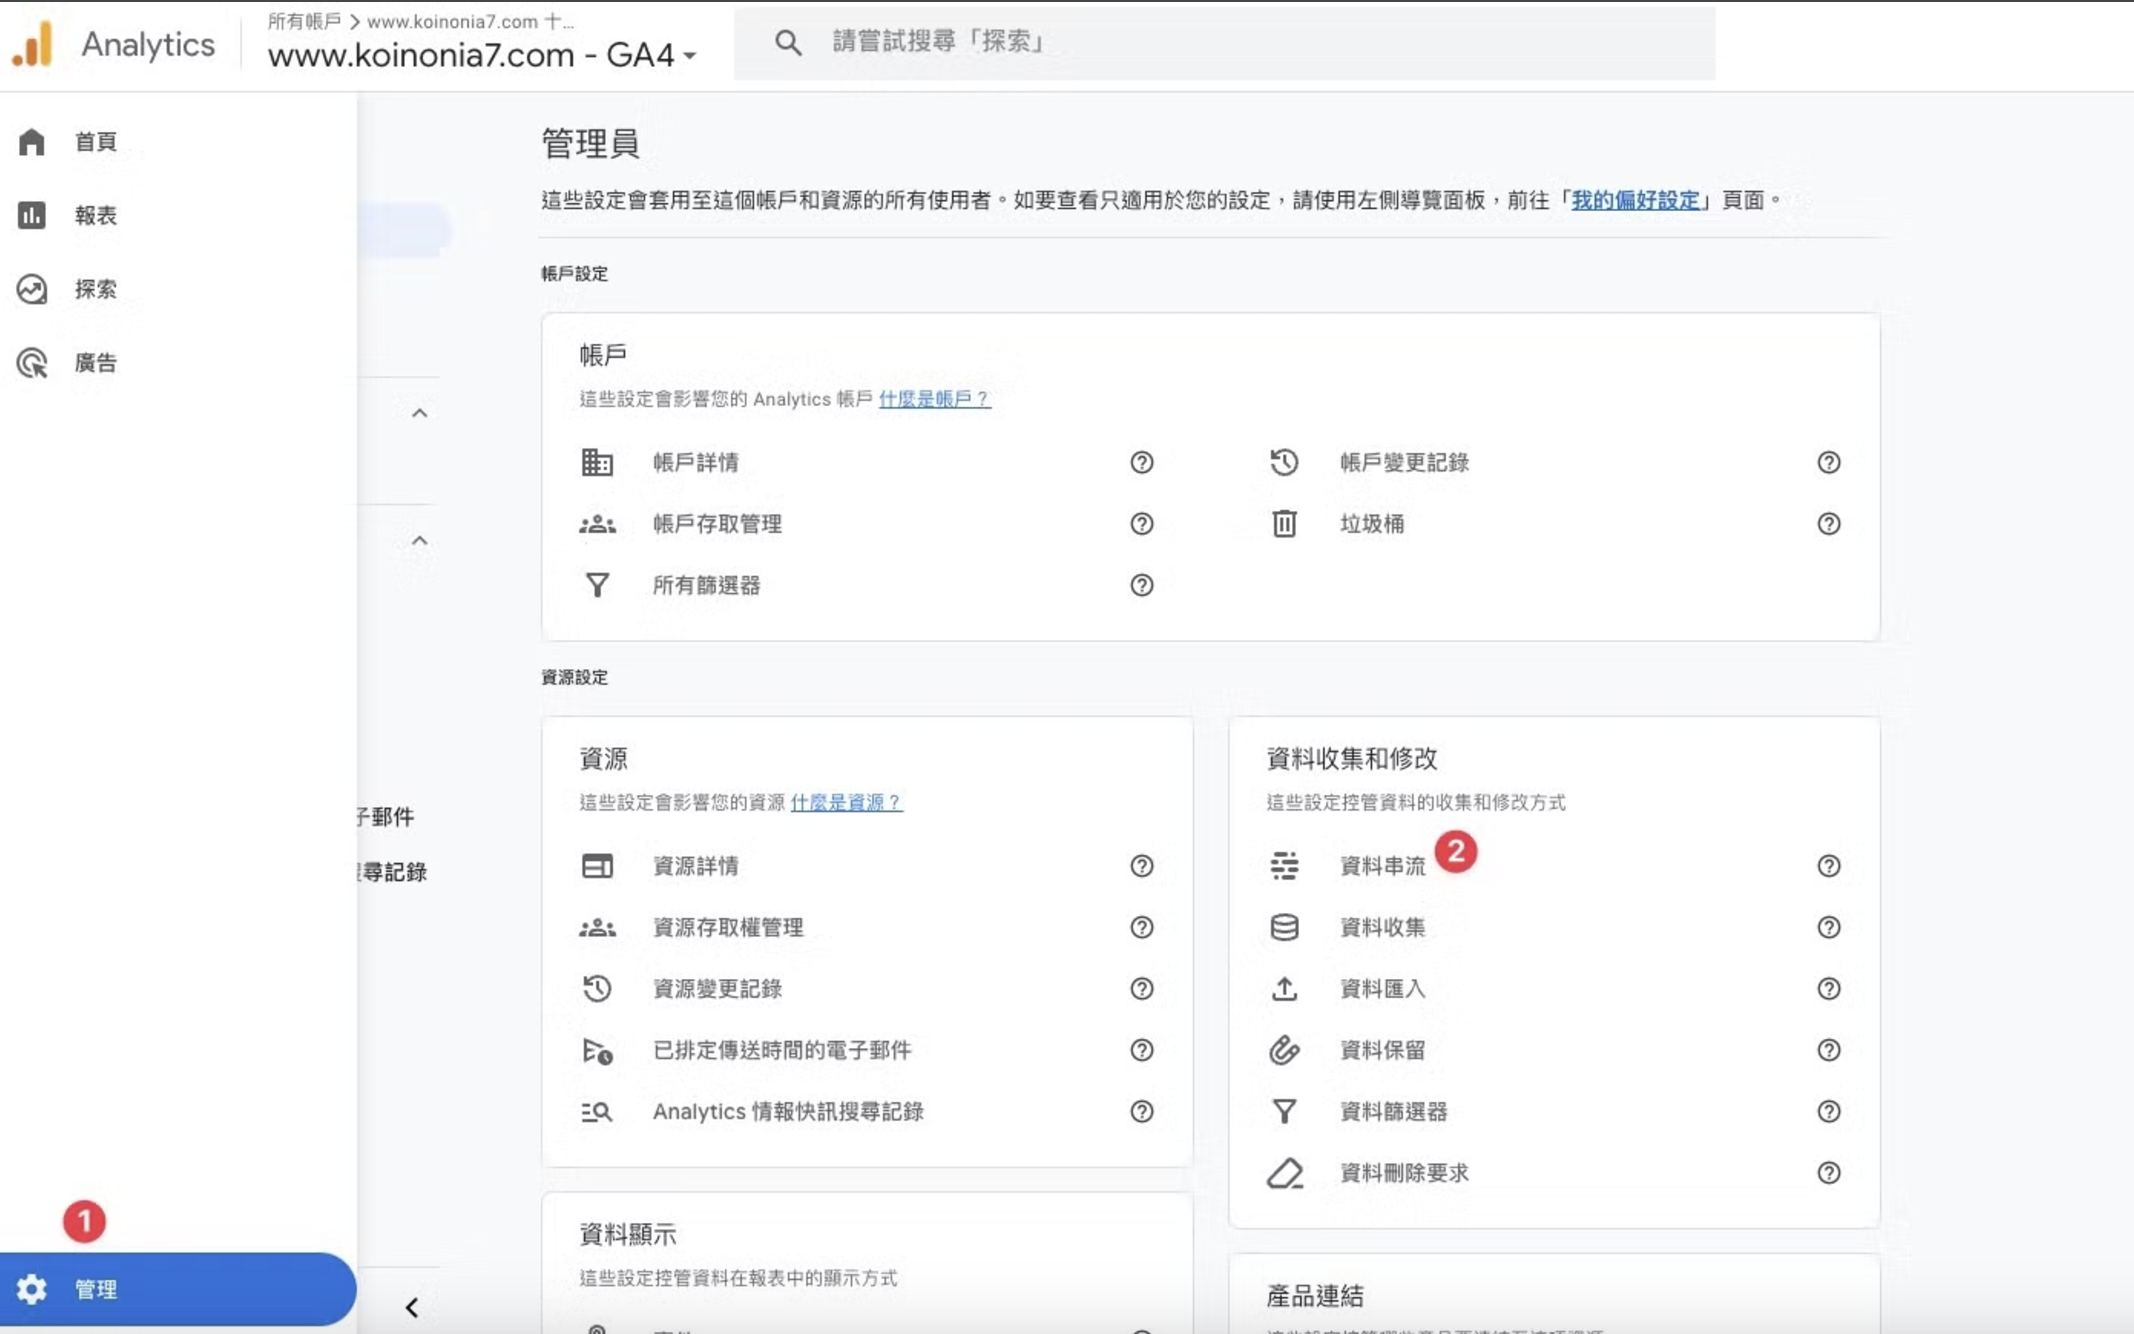Click the 帳戶變更記錄 history icon

[1284, 462]
